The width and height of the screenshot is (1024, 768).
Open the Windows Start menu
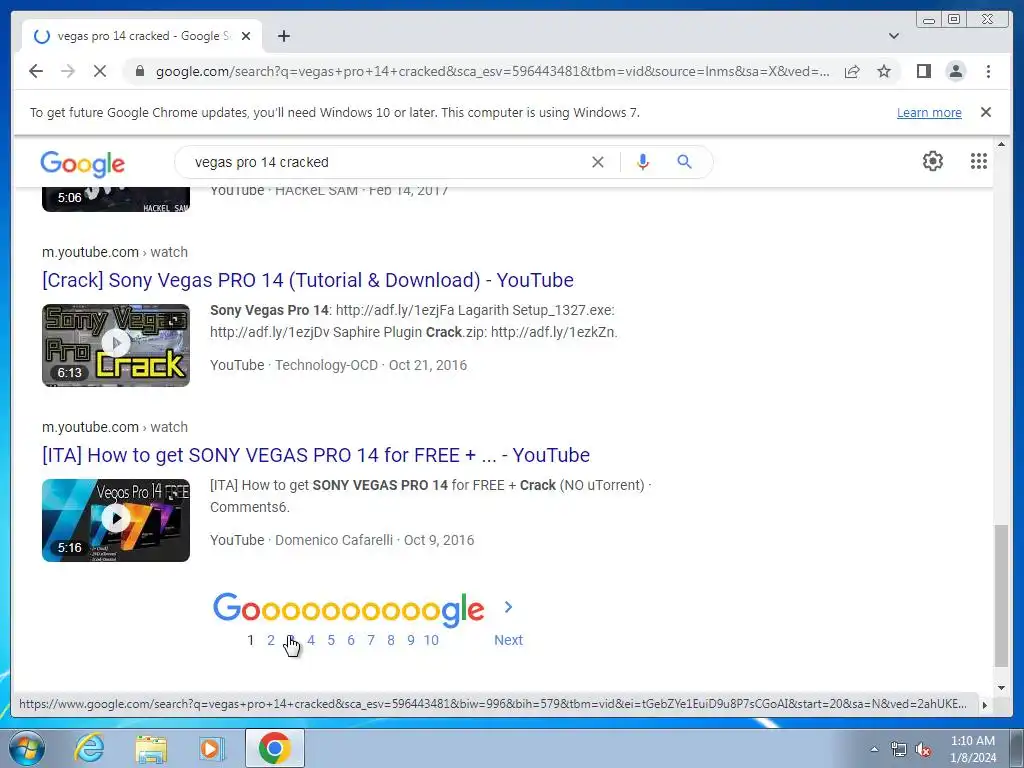pos(25,748)
